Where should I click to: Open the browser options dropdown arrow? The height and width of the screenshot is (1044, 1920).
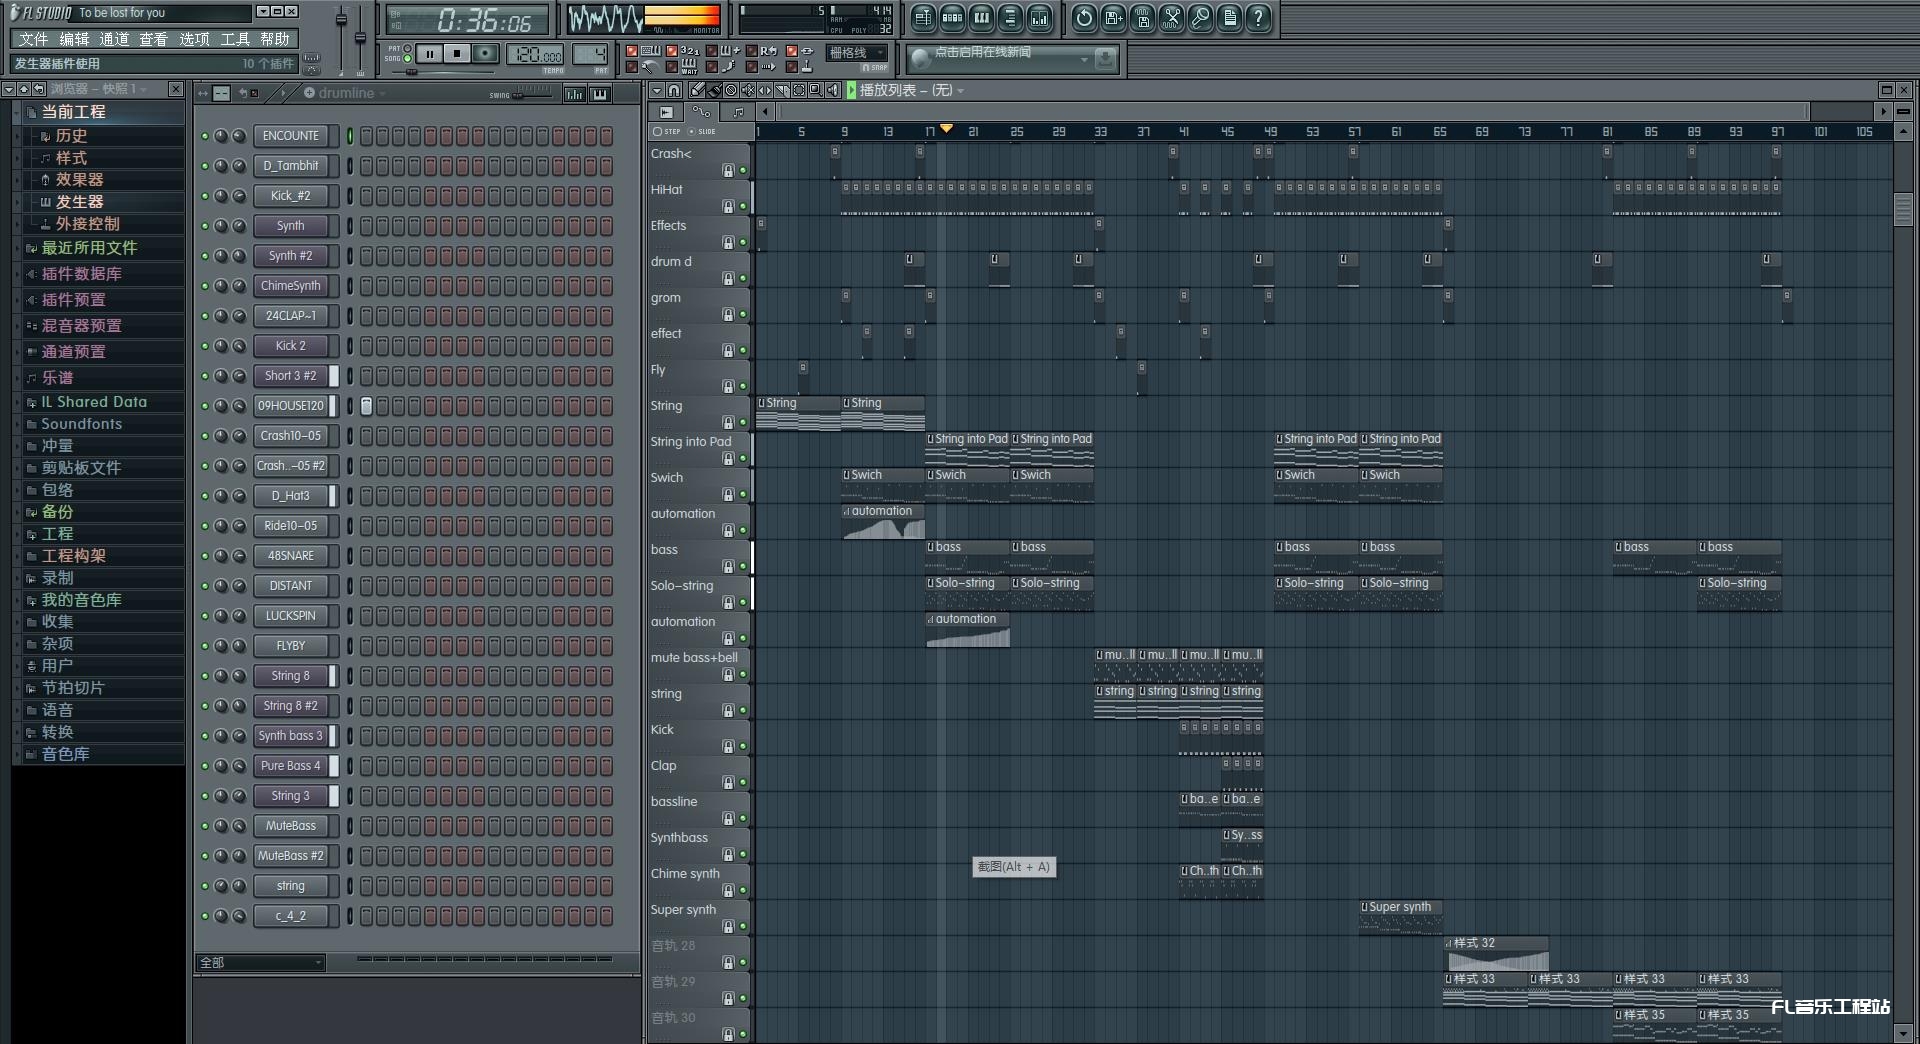coord(8,89)
